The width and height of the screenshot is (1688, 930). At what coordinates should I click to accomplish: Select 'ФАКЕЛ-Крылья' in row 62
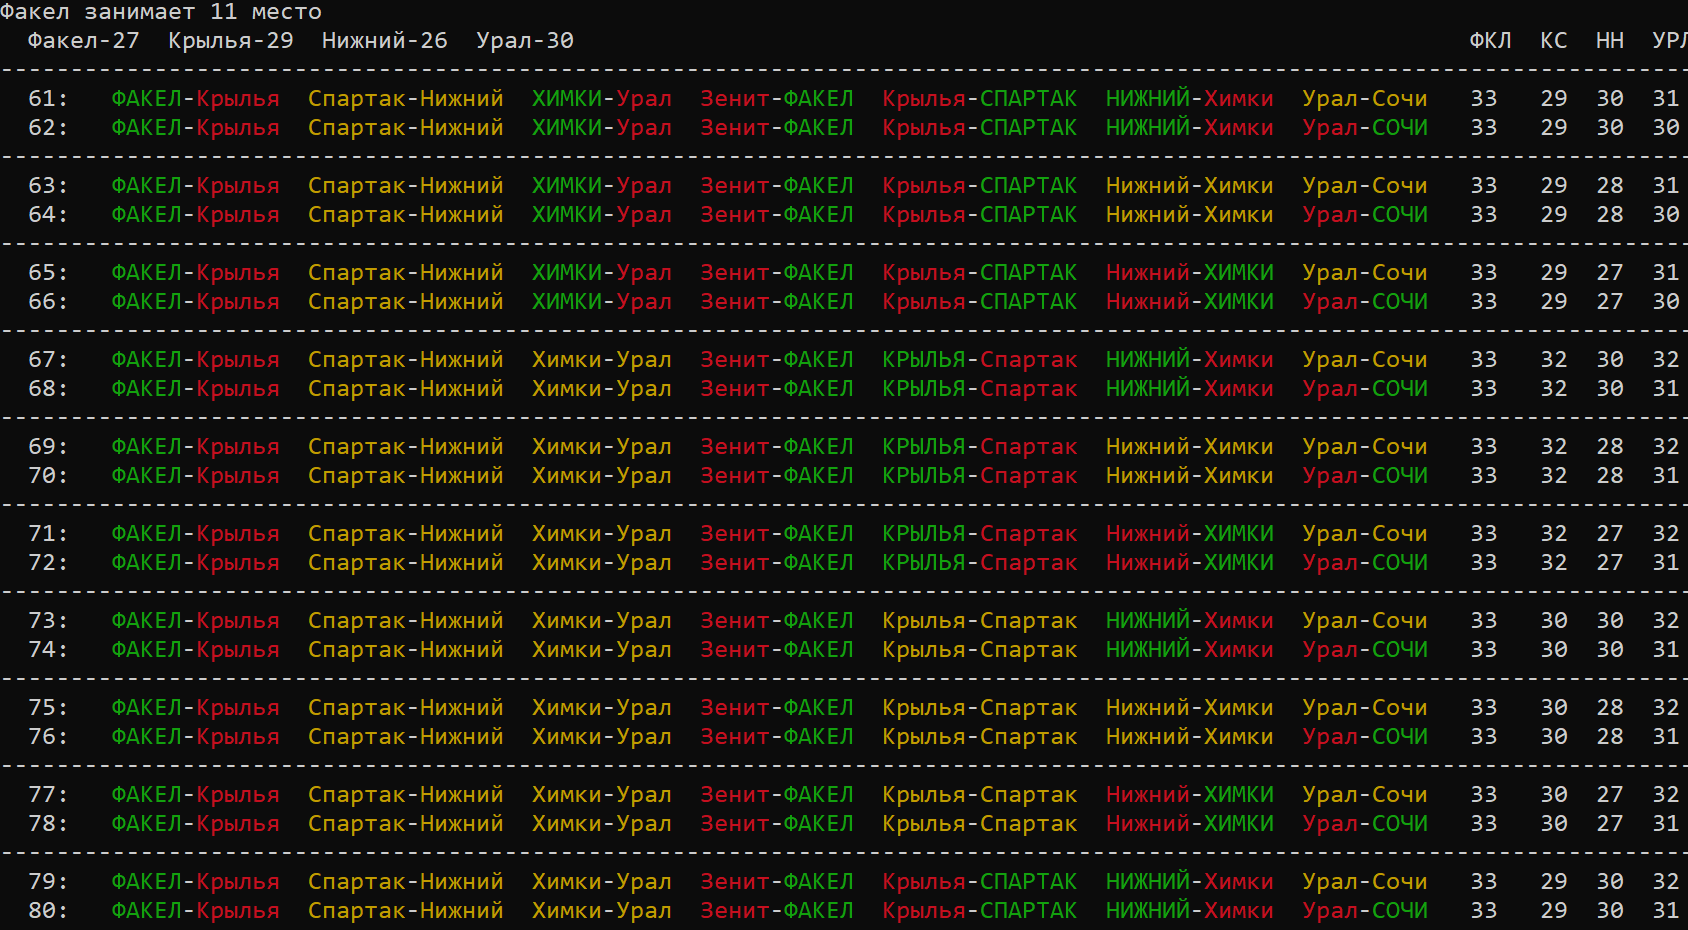coord(195,128)
